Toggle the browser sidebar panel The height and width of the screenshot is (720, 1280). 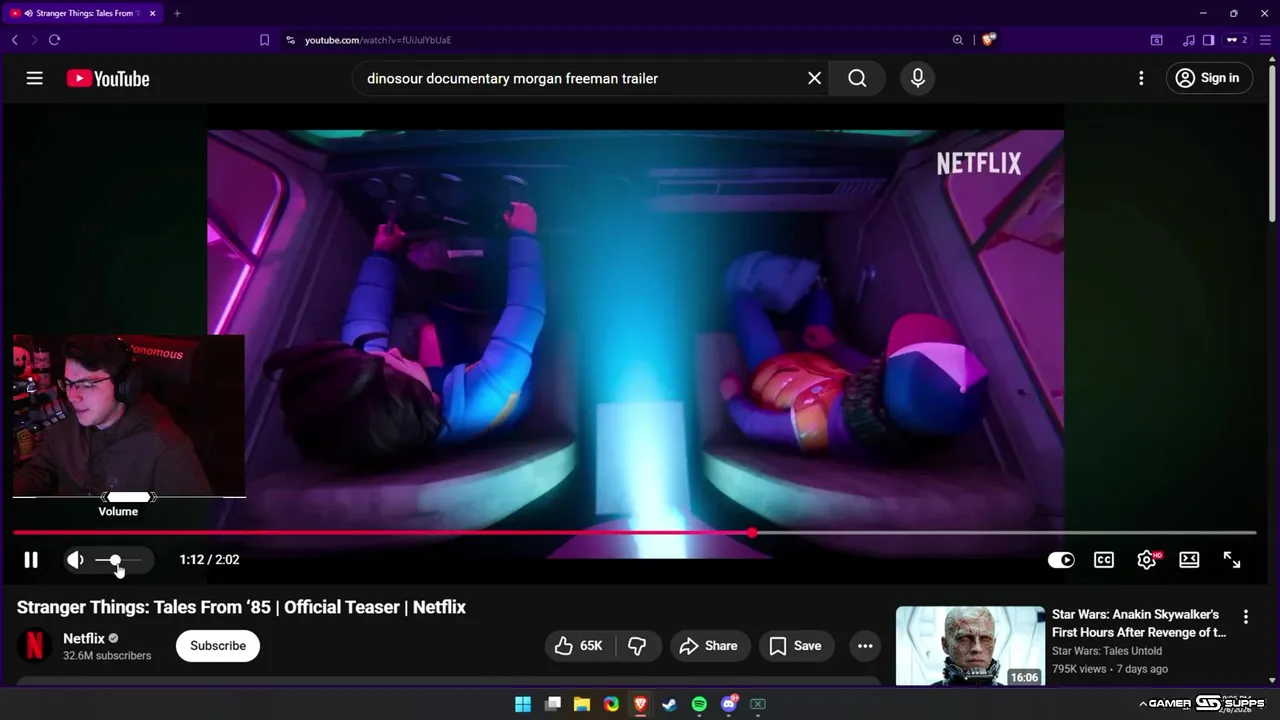1208,40
